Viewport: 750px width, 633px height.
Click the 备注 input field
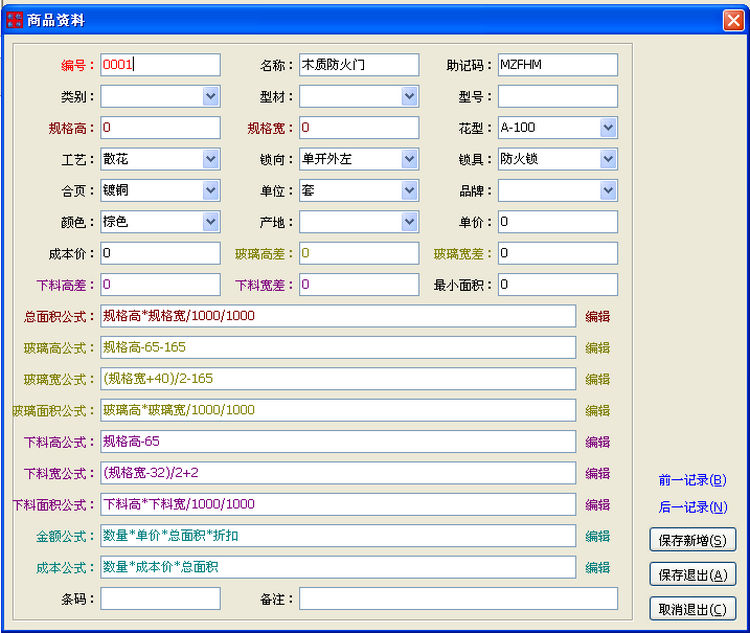pyautogui.click(x=459, y=599)
